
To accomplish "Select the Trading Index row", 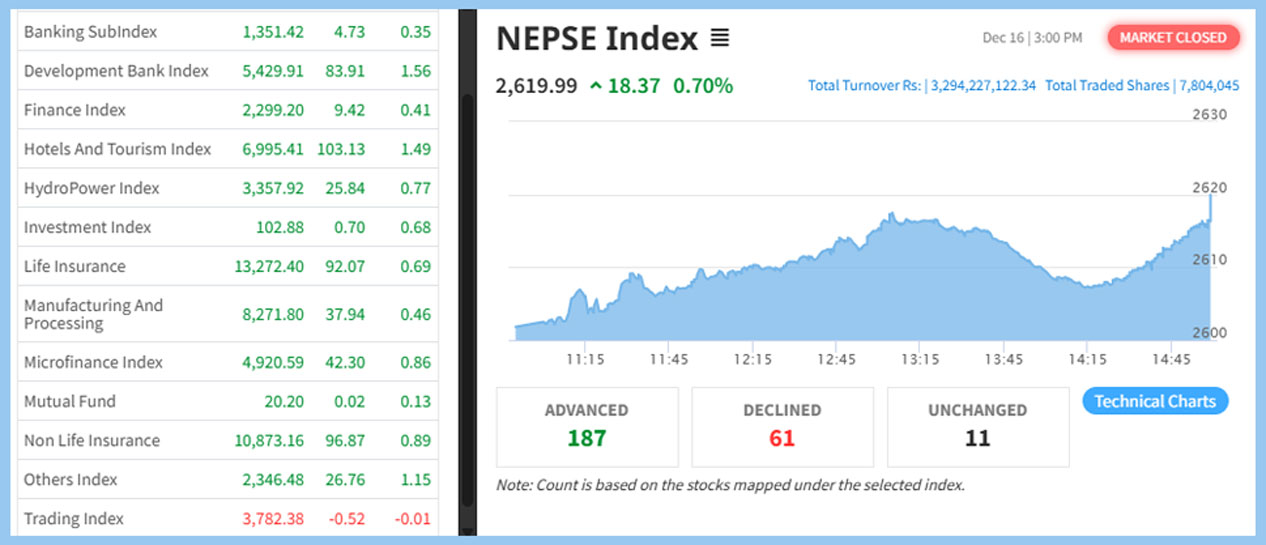I will pyautogui.click(x=74, y=518).
